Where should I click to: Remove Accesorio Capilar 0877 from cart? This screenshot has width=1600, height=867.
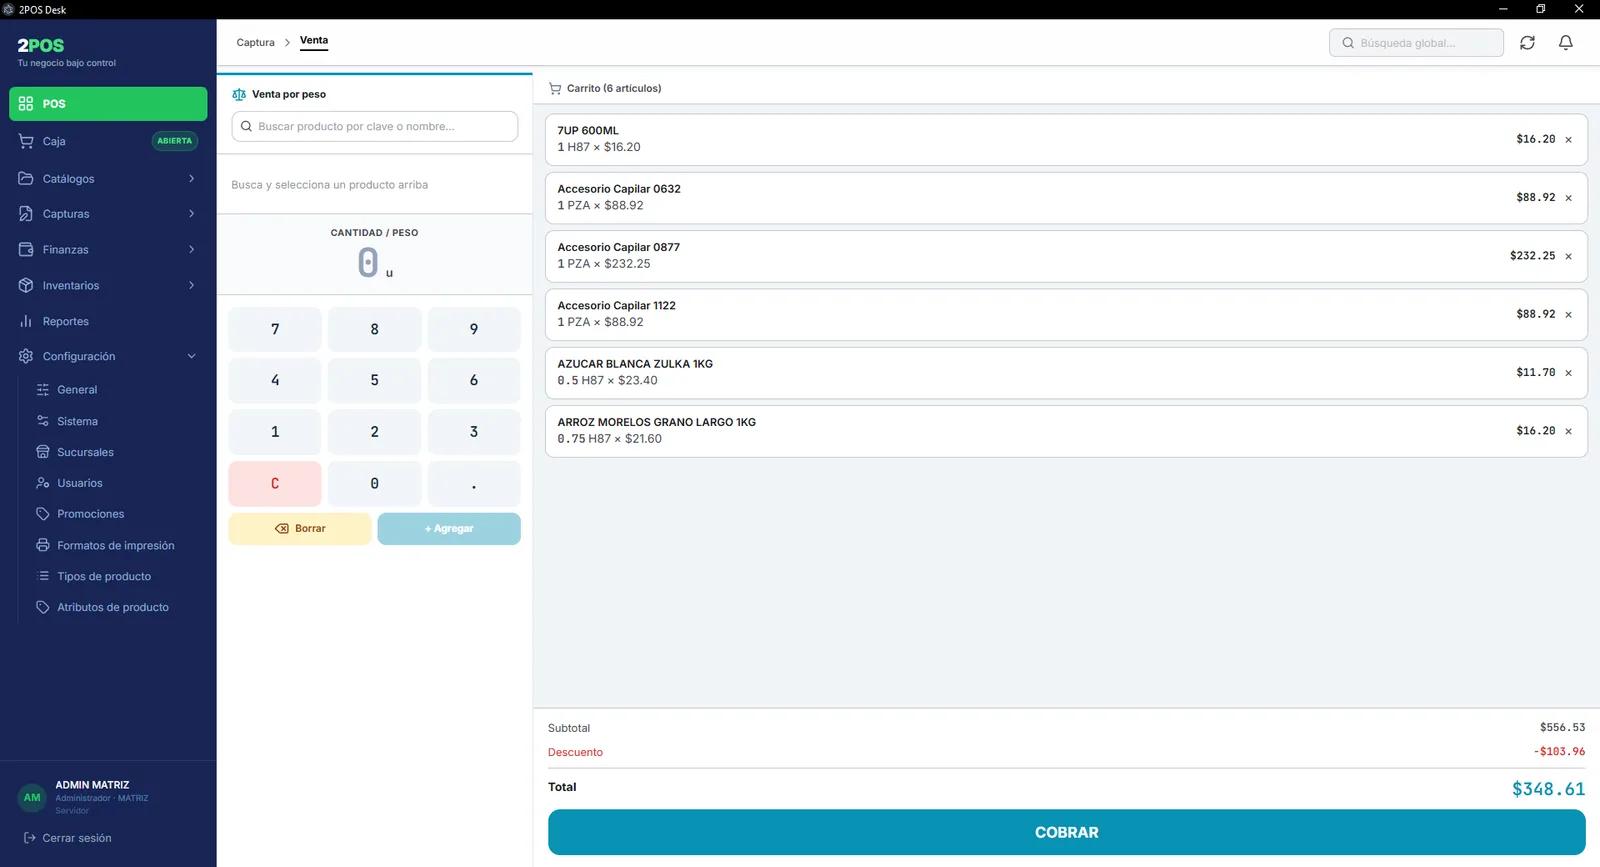1568,257
